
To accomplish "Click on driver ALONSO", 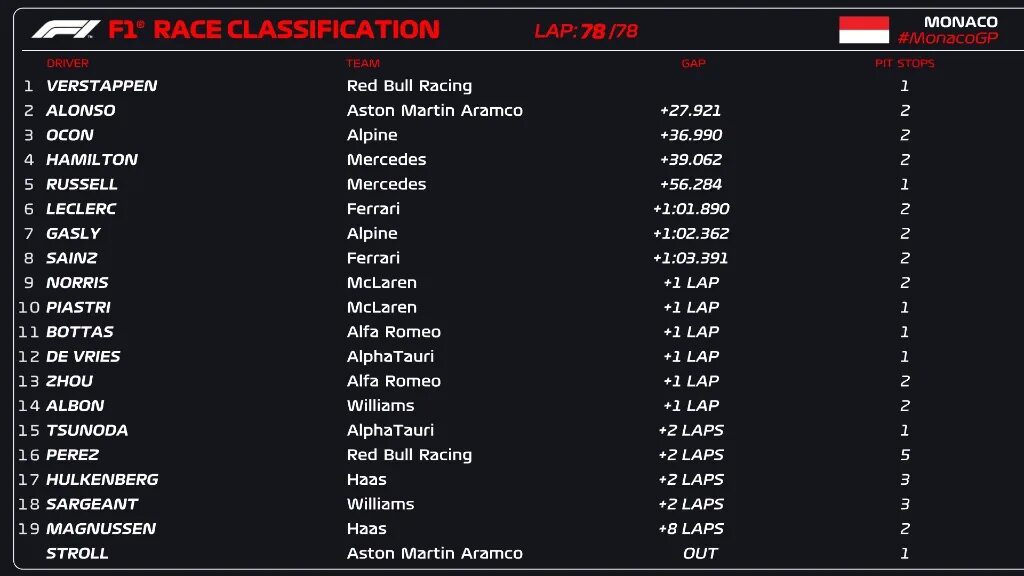I will tap(81, 110).
